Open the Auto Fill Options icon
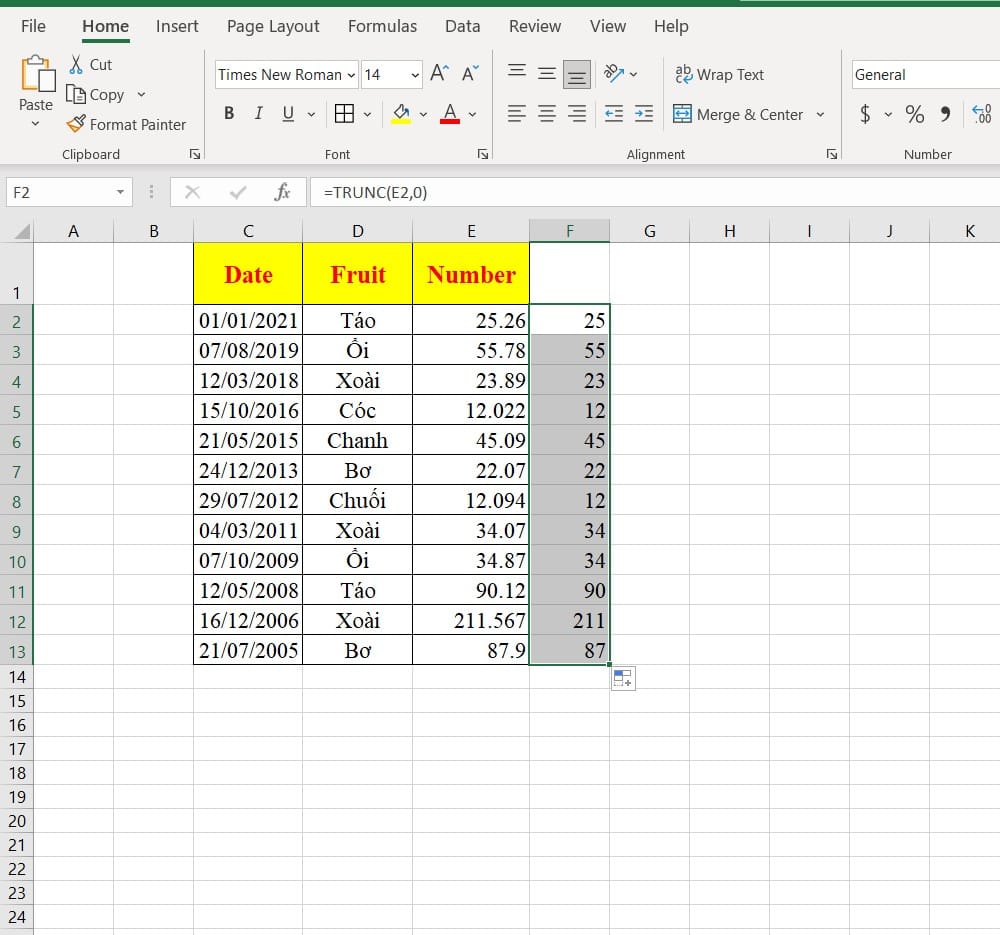Image resolution: width=1000 pixels, height=935 pixels. pyautogui.click(x=623, y=679)
